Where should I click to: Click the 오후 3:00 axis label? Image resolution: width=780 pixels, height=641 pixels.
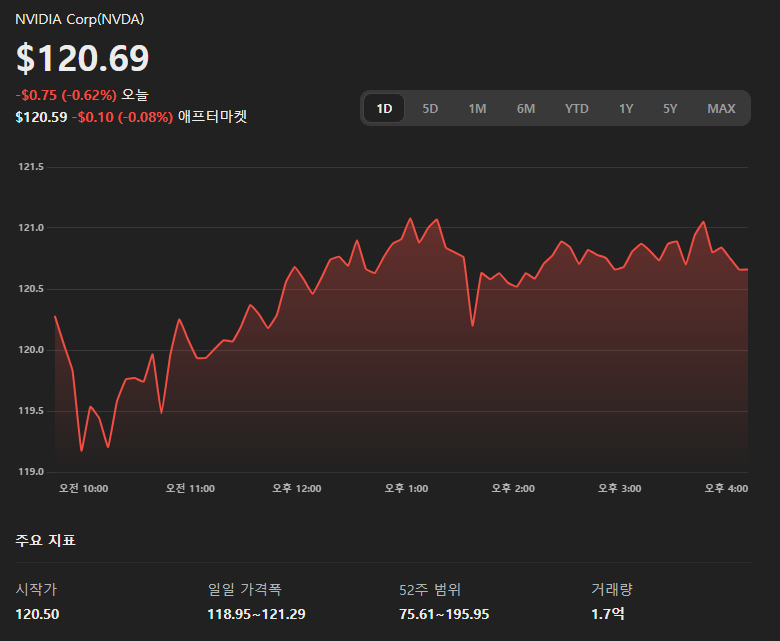point(619,489)
